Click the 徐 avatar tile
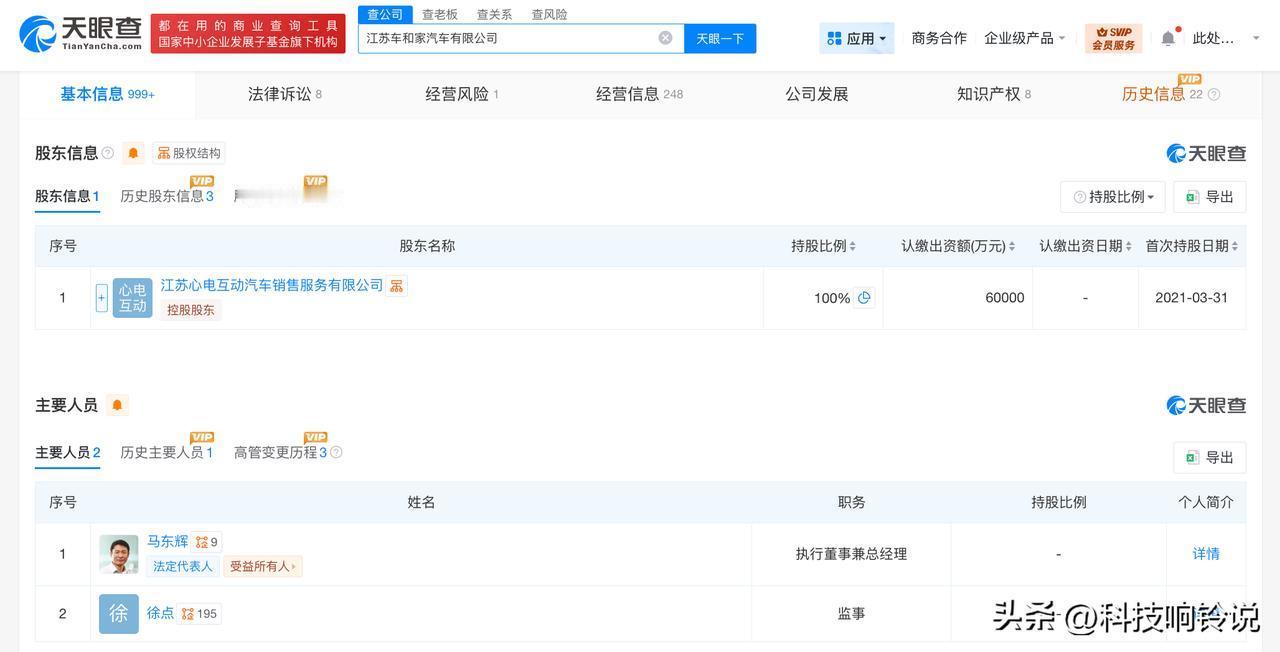The width and height of the screenshot is (1280, 652). pyautogui.click(x=118, y=613)
